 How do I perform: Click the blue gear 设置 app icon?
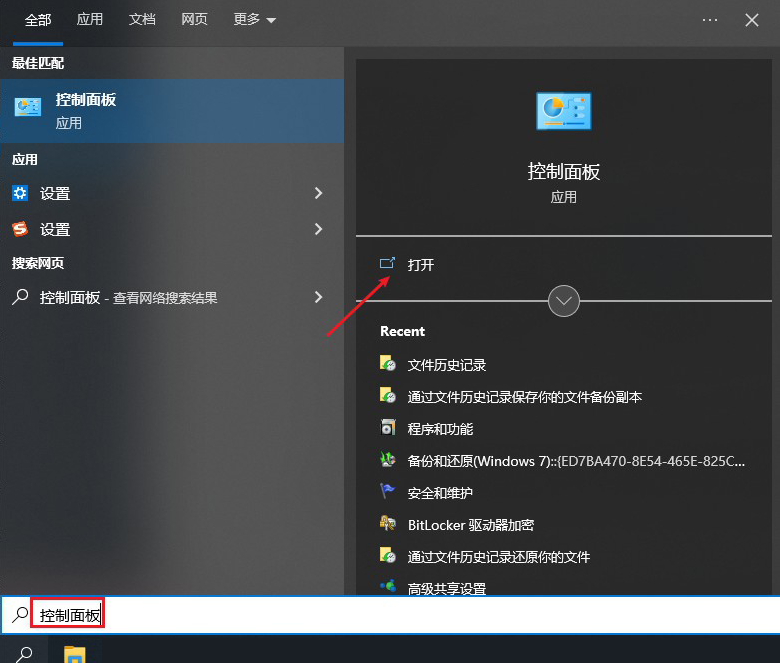[20, 193]
